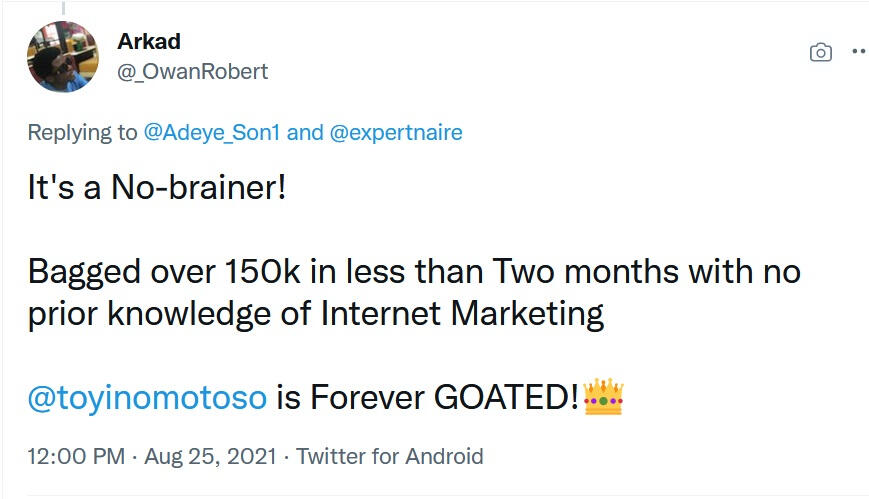Click the crown emoji after GOATED!

coord(603,398)
